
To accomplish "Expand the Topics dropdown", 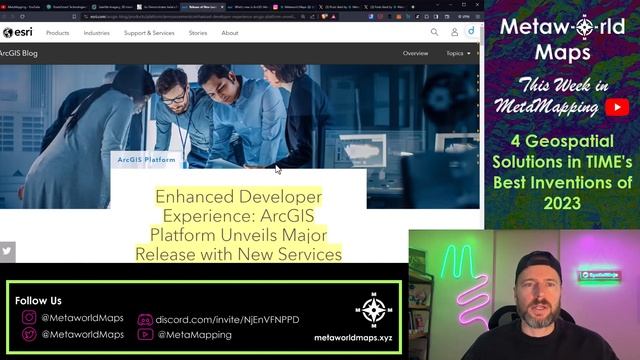I will pyautogui.click(x=458, y=53).
